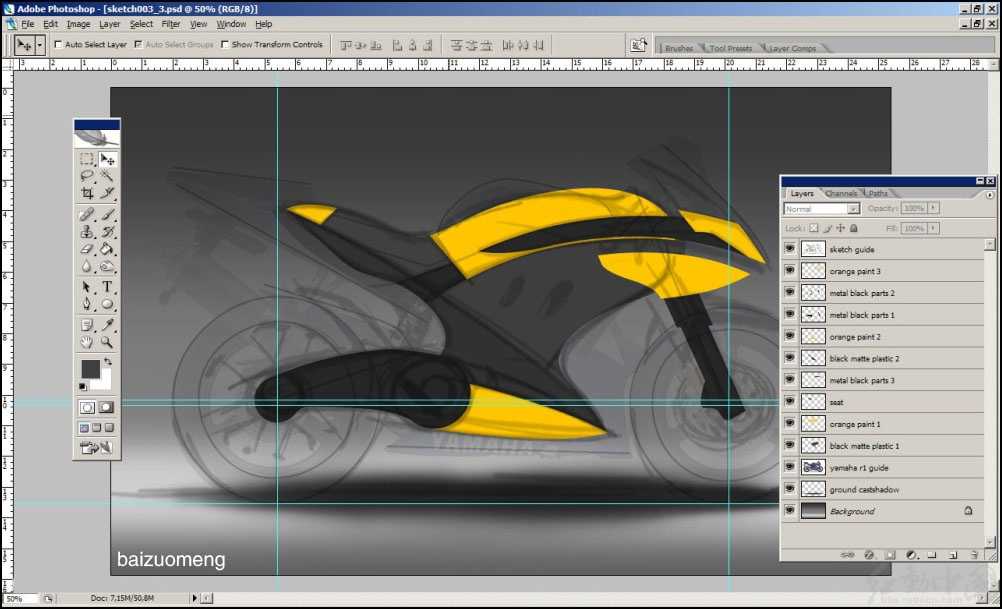Select the Zoom magnifier tool
1002x609 pixels.
pyautogui.click(x=107, y=343)
